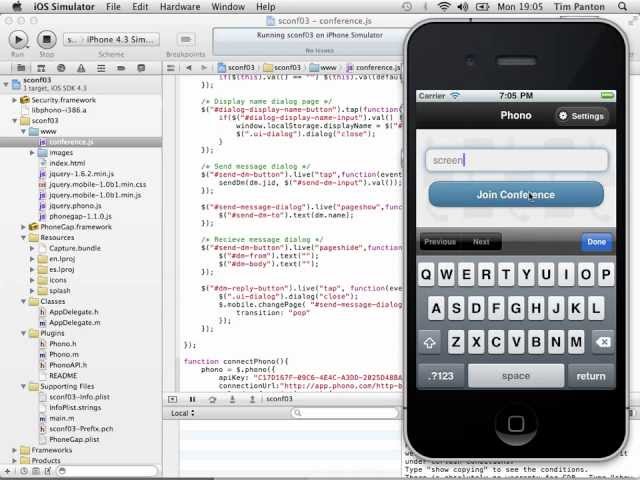Tap the Next field button

coord(481,242)
